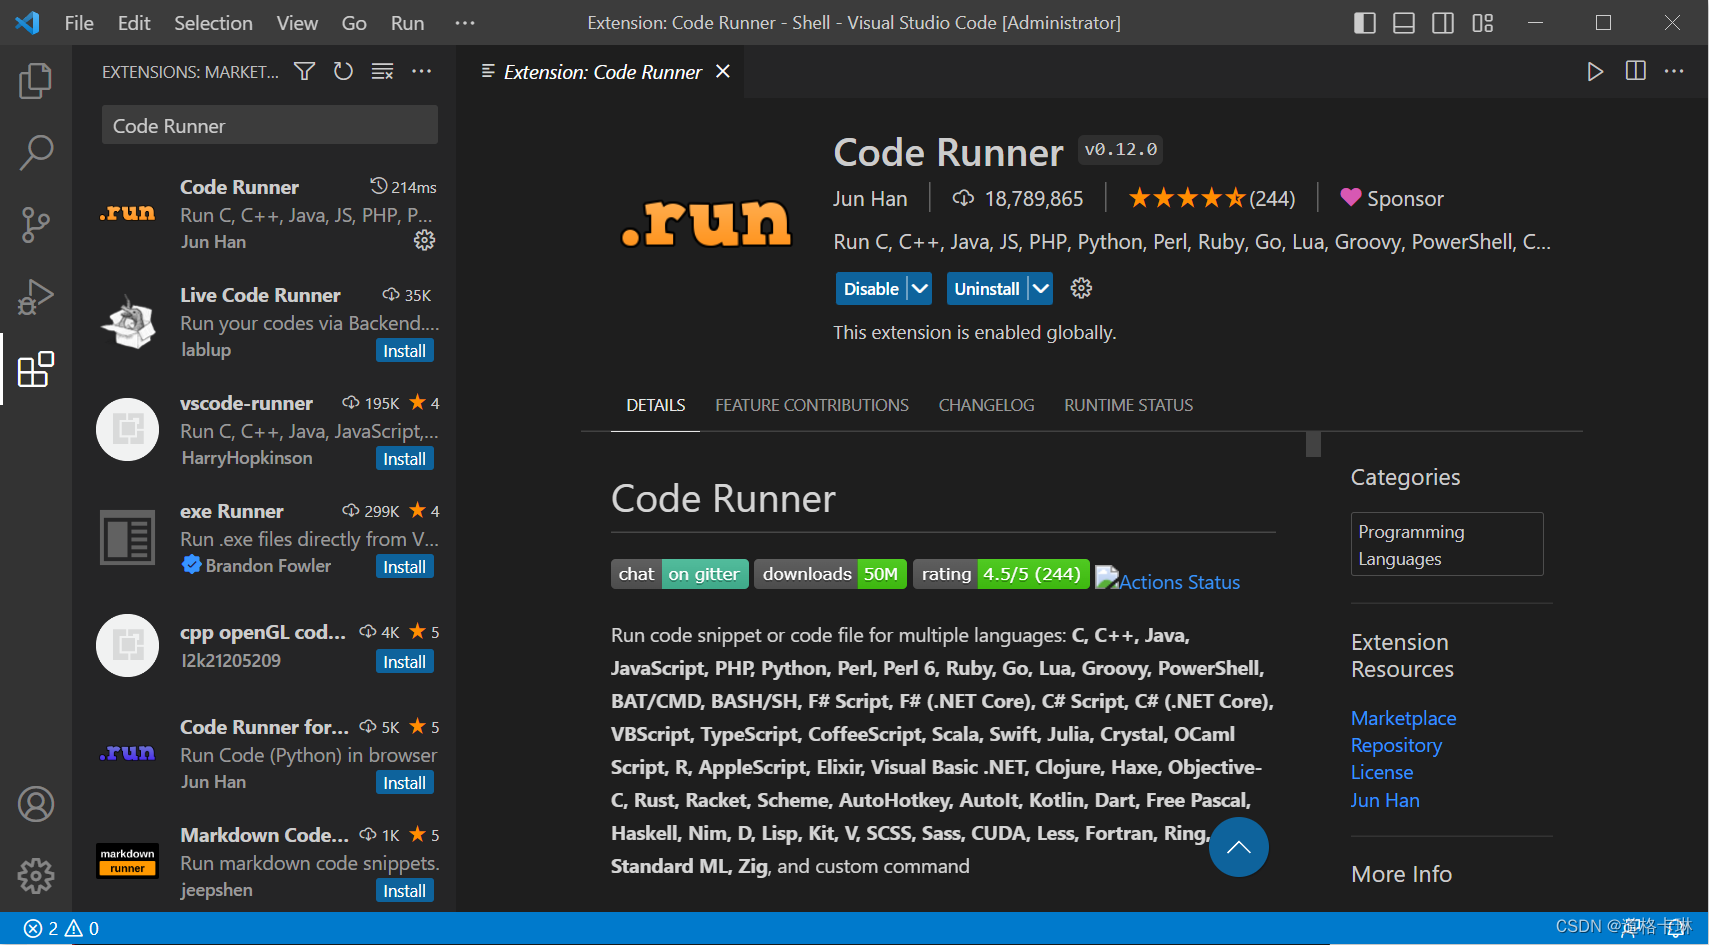Open the Marketplace resource link
This screenshot has height=945, width=1709.
click(x=1403, y=718)
